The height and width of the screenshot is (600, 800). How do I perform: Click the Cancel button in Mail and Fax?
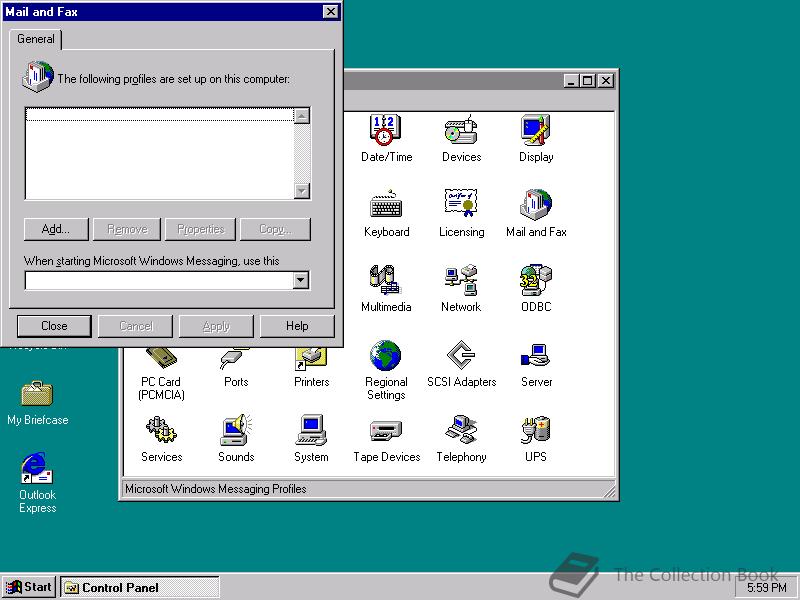135,326
